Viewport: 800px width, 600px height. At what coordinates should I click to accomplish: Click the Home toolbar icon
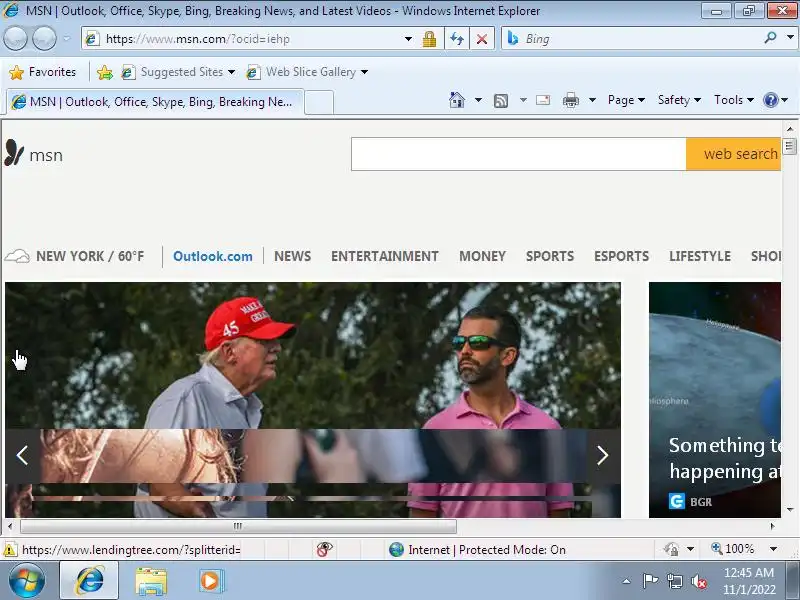(x=457, y=100)
